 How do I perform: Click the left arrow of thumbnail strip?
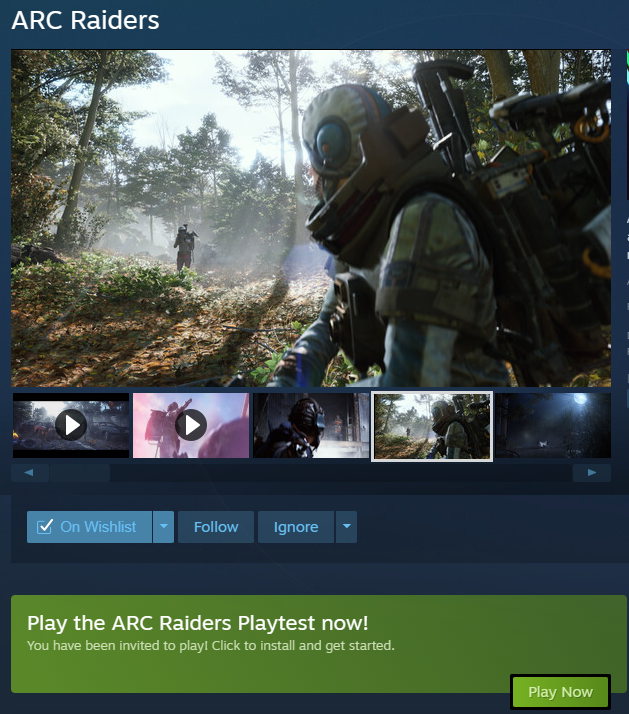(x=30, y=473)
